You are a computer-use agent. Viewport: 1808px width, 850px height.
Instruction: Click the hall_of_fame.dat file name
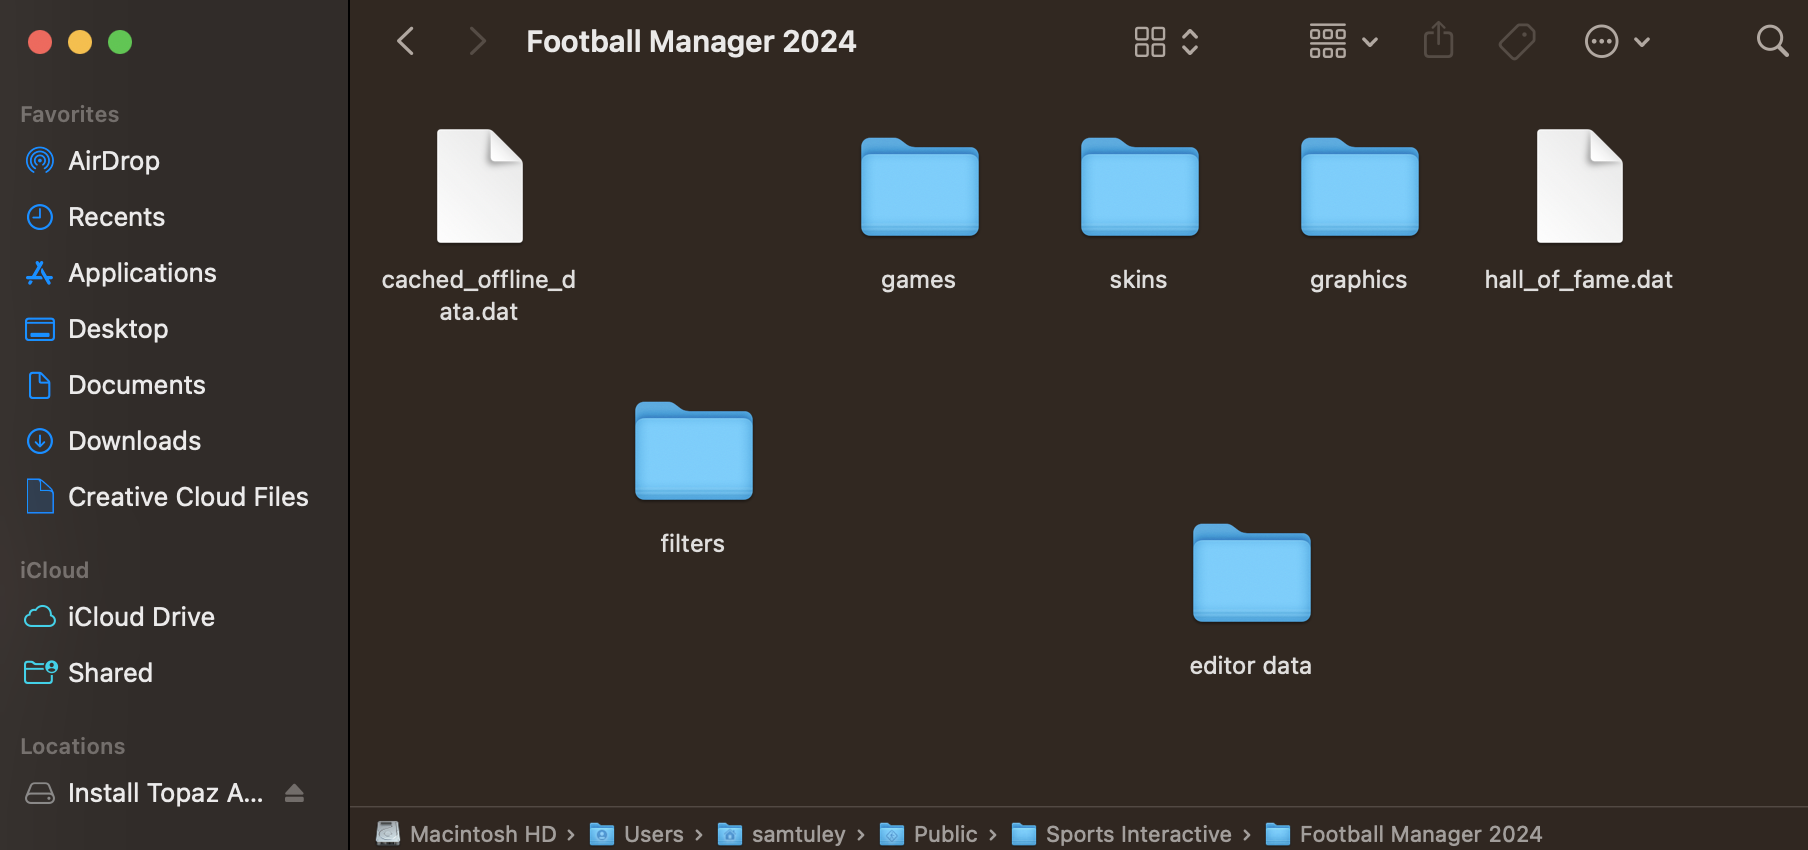(x=1578, y=280)
